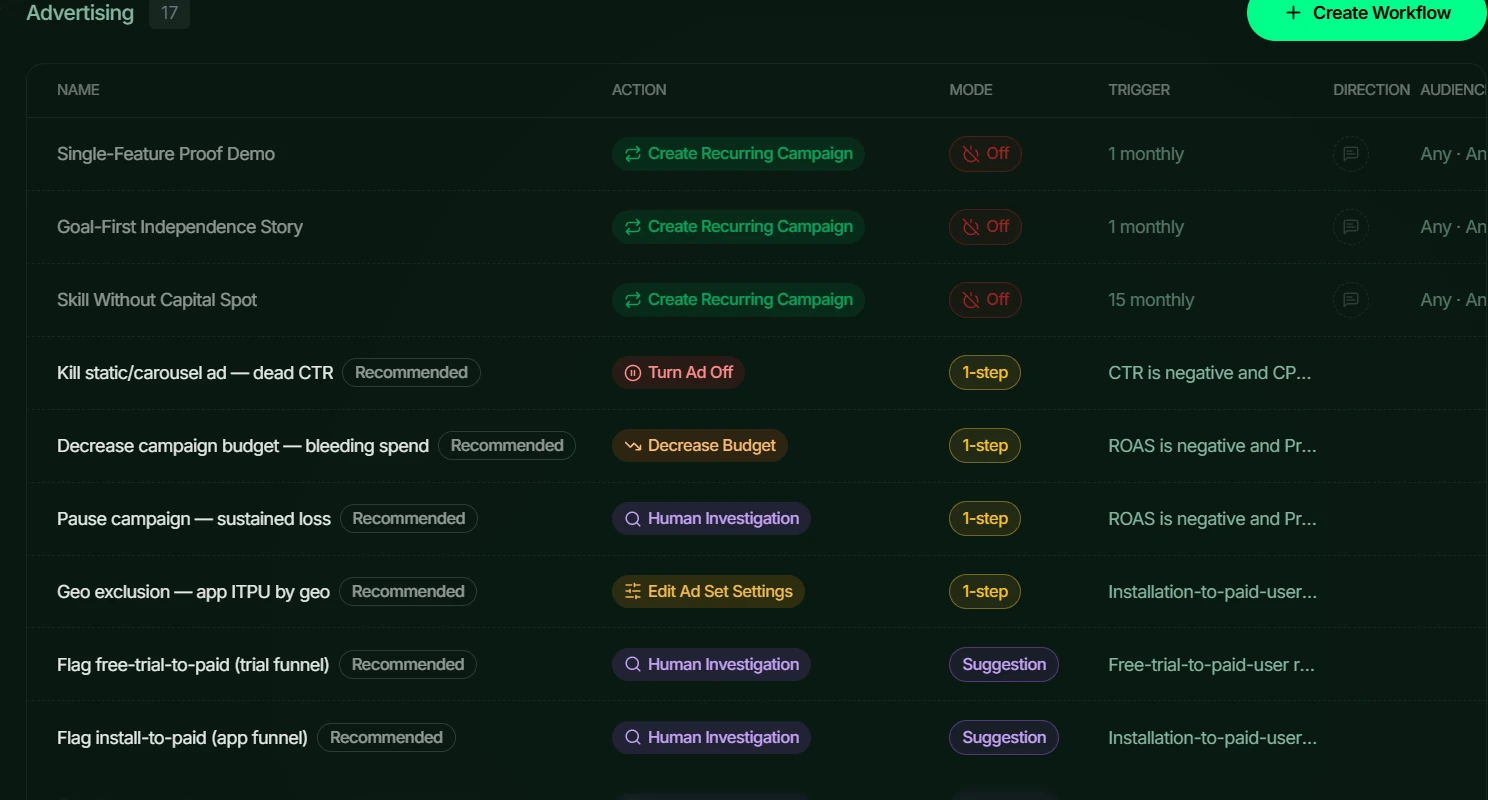The image size is (1488, 800).
Task: Open the Goal-First Independence Story workflow
Action: click(180, 227)
